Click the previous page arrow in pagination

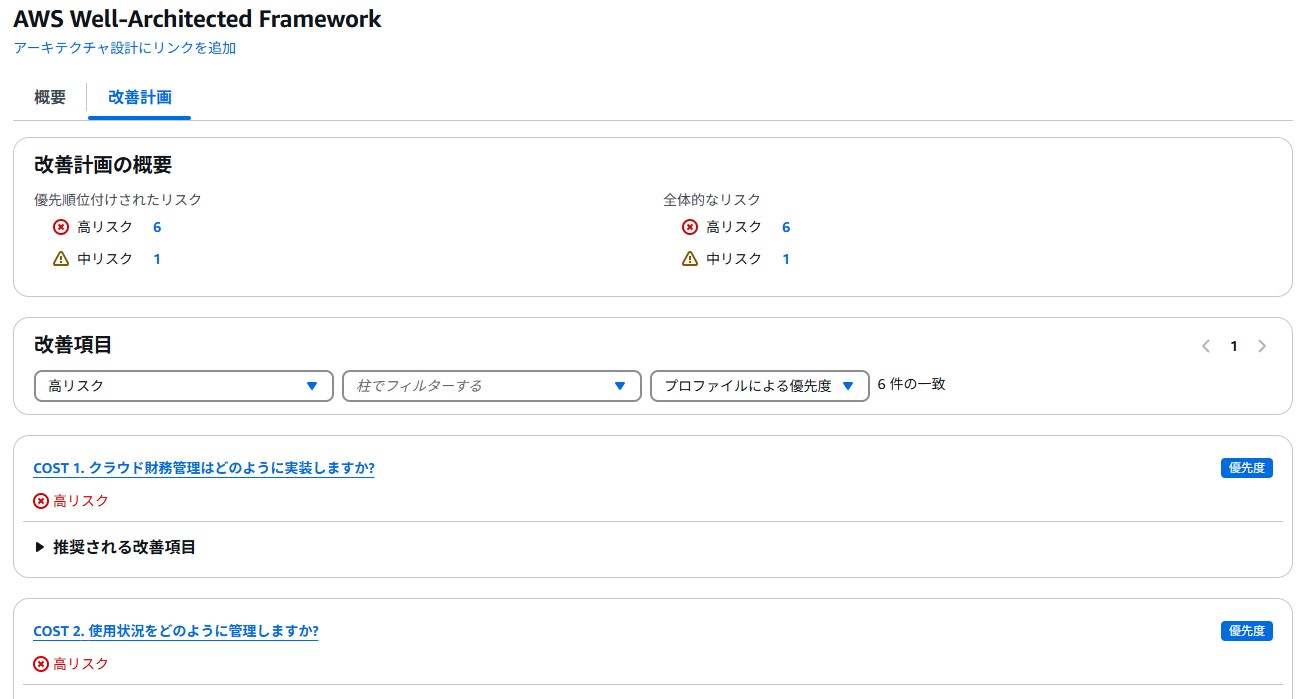tap(1206, 346)
